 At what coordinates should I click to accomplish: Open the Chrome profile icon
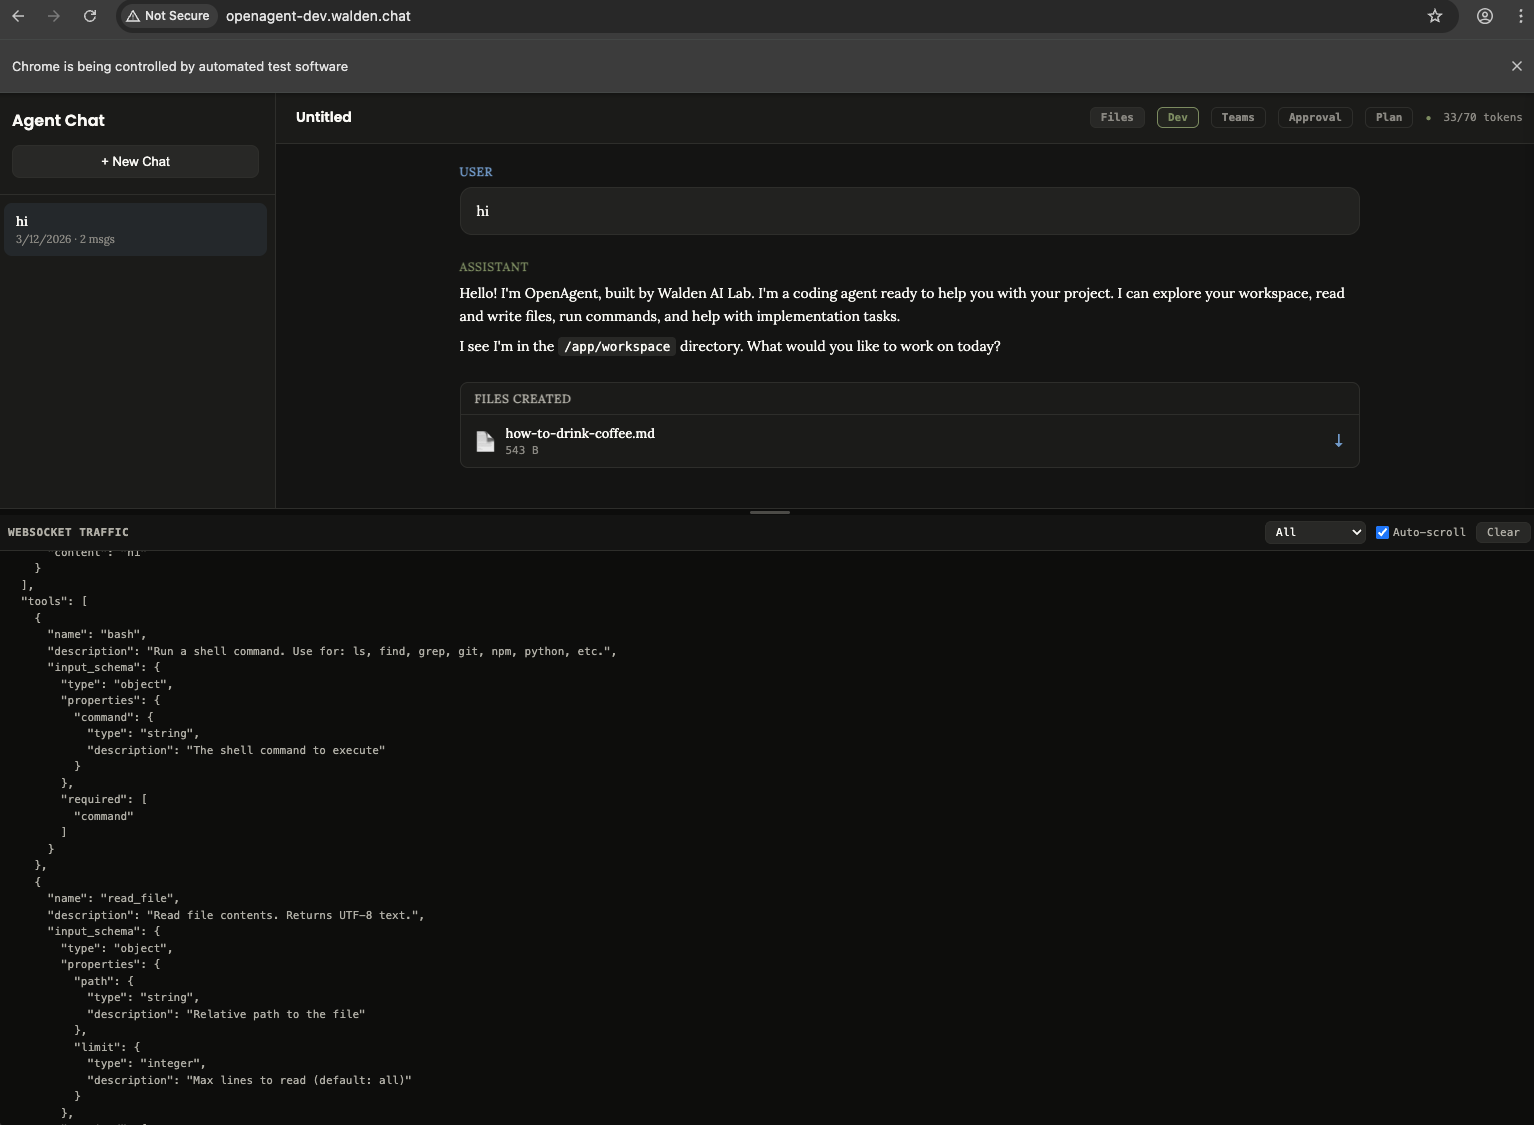click(x=1484, y=16)
